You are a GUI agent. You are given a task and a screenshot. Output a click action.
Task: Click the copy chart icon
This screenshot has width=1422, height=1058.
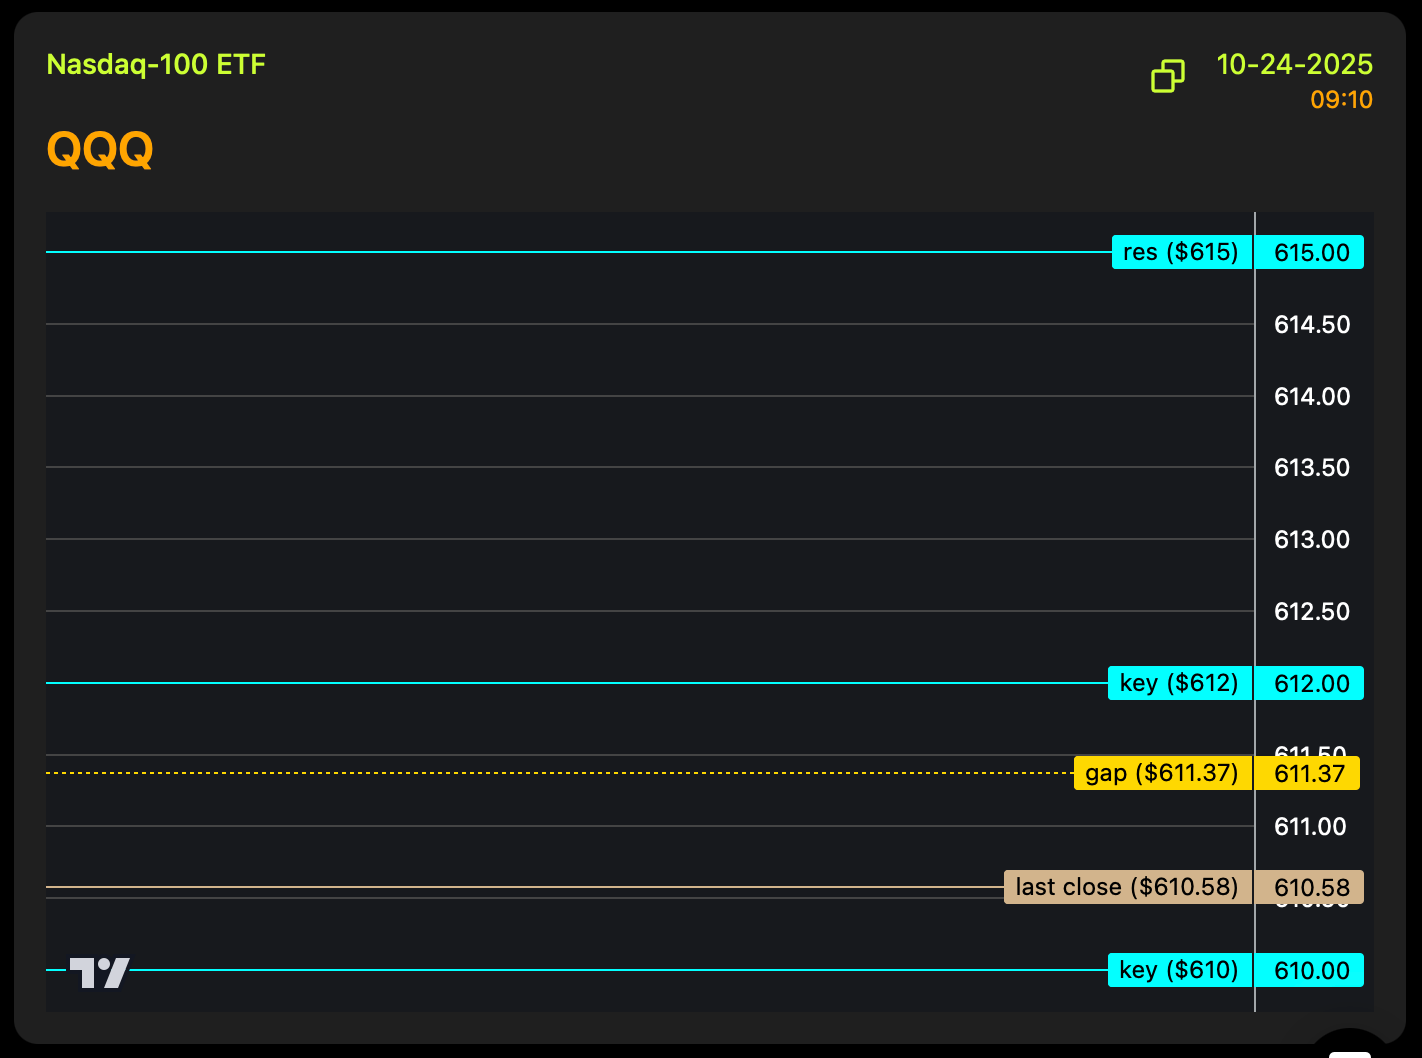click(1167, 76)
